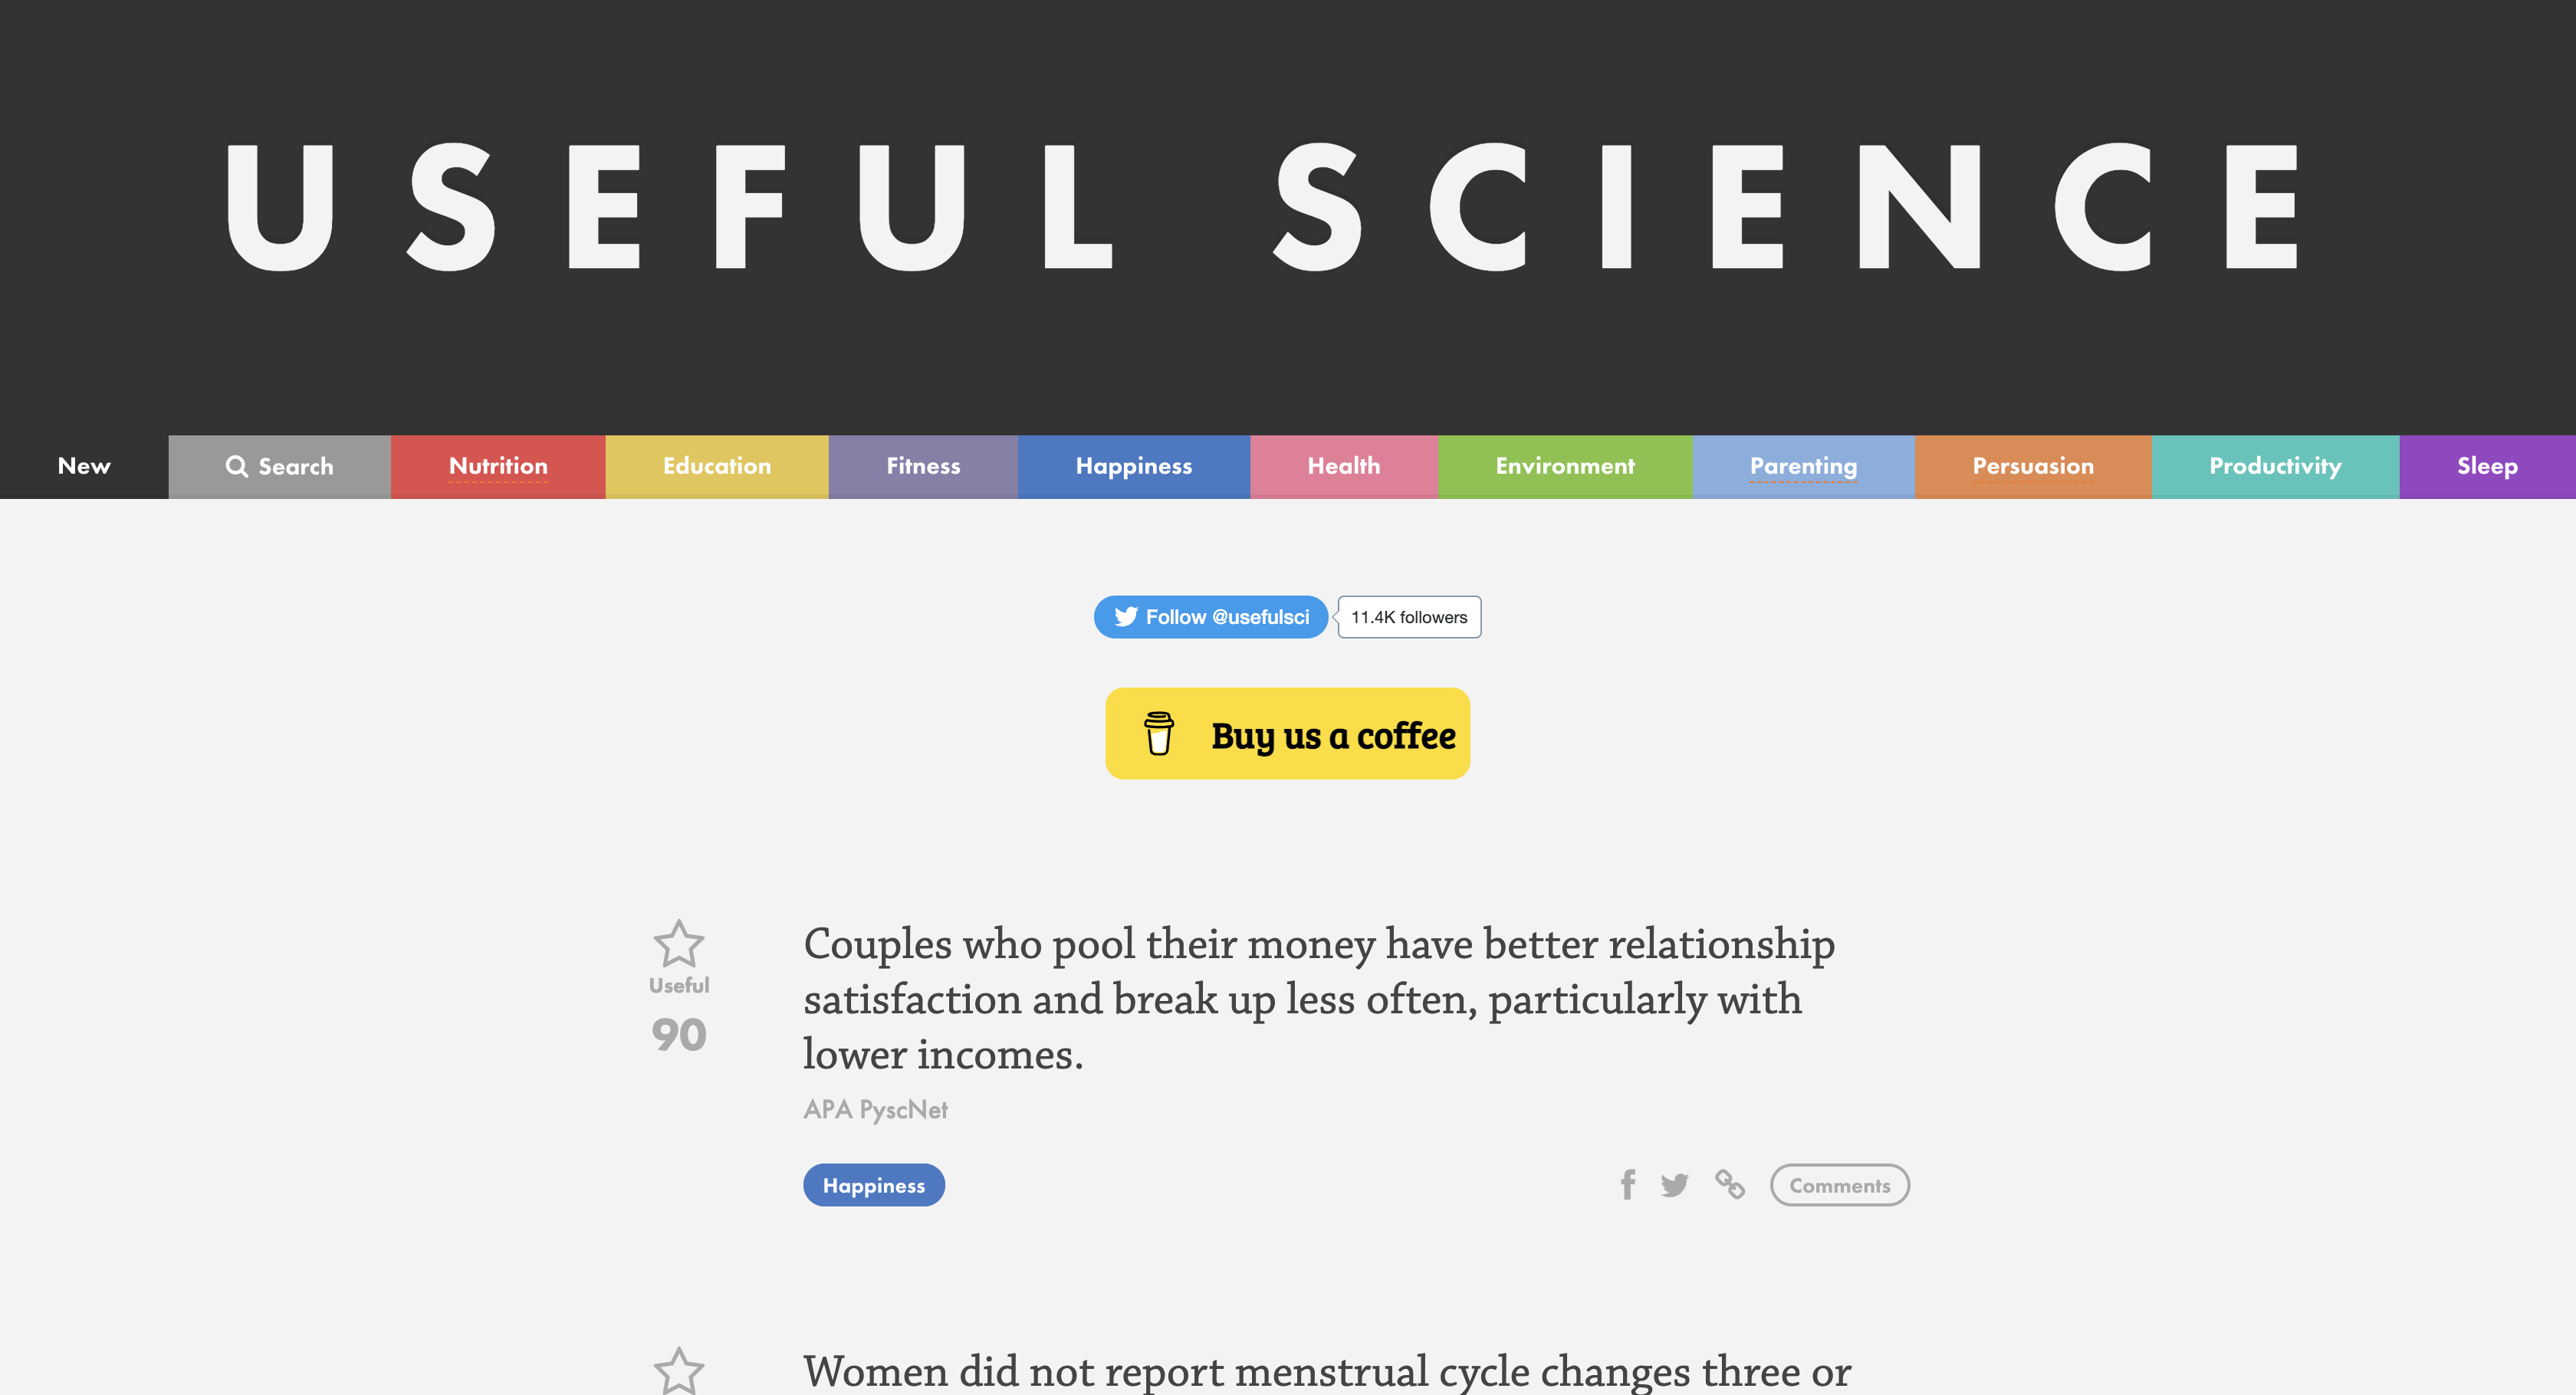Click the Happiness tag under the article
Screen dimensions: 2576x1395
coord(873,1185)
